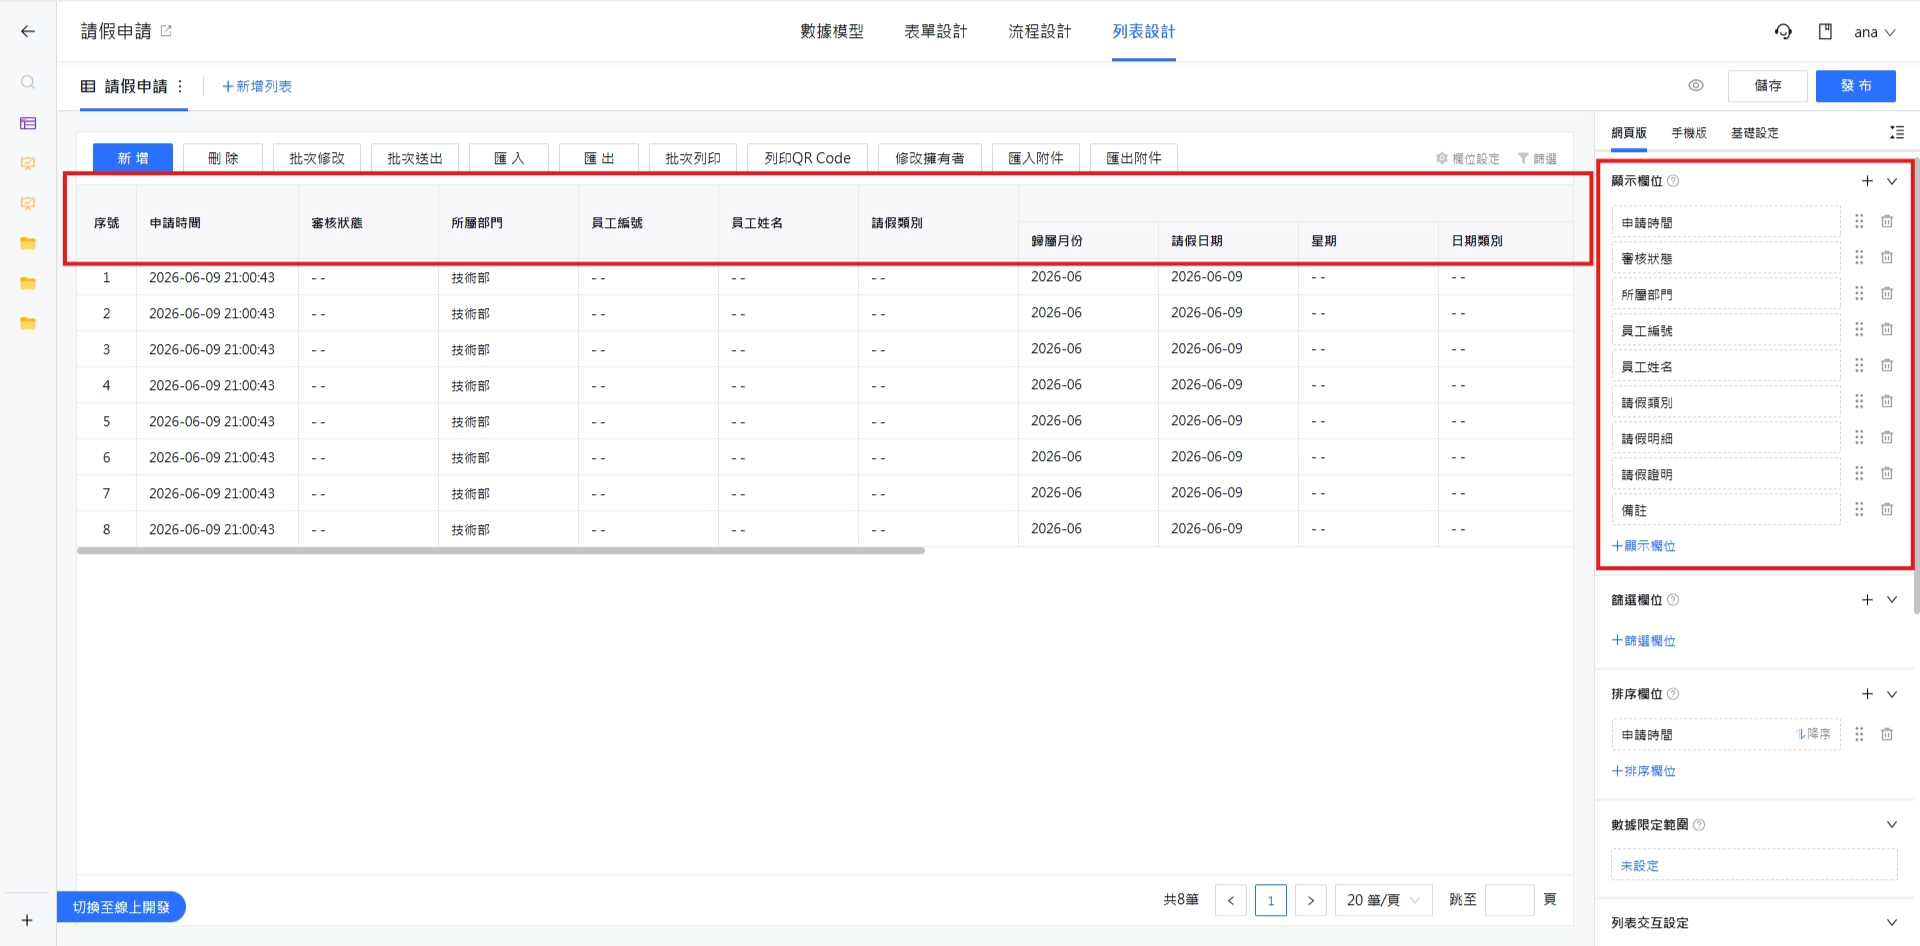This screenshot has width=1920, height=946.
Task: Switch to 表單設計 tab
Action: [936, 32]
